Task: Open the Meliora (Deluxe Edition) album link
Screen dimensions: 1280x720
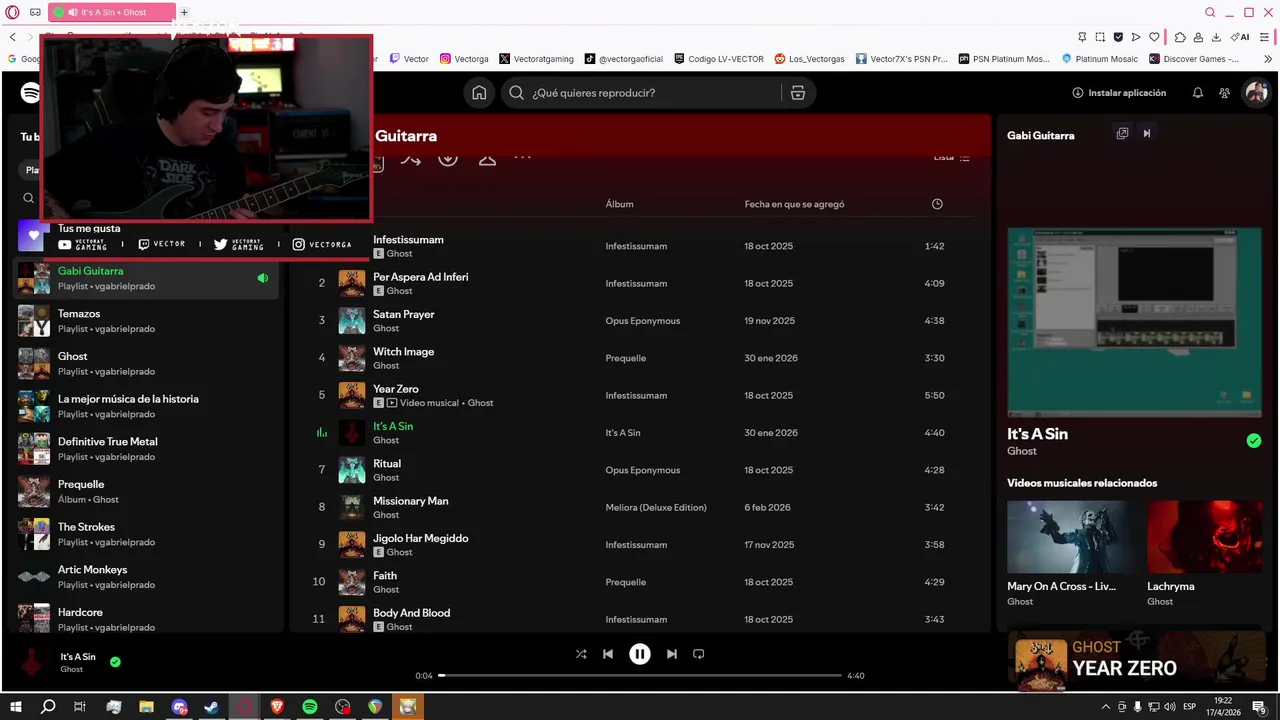Action: point(656,507)
